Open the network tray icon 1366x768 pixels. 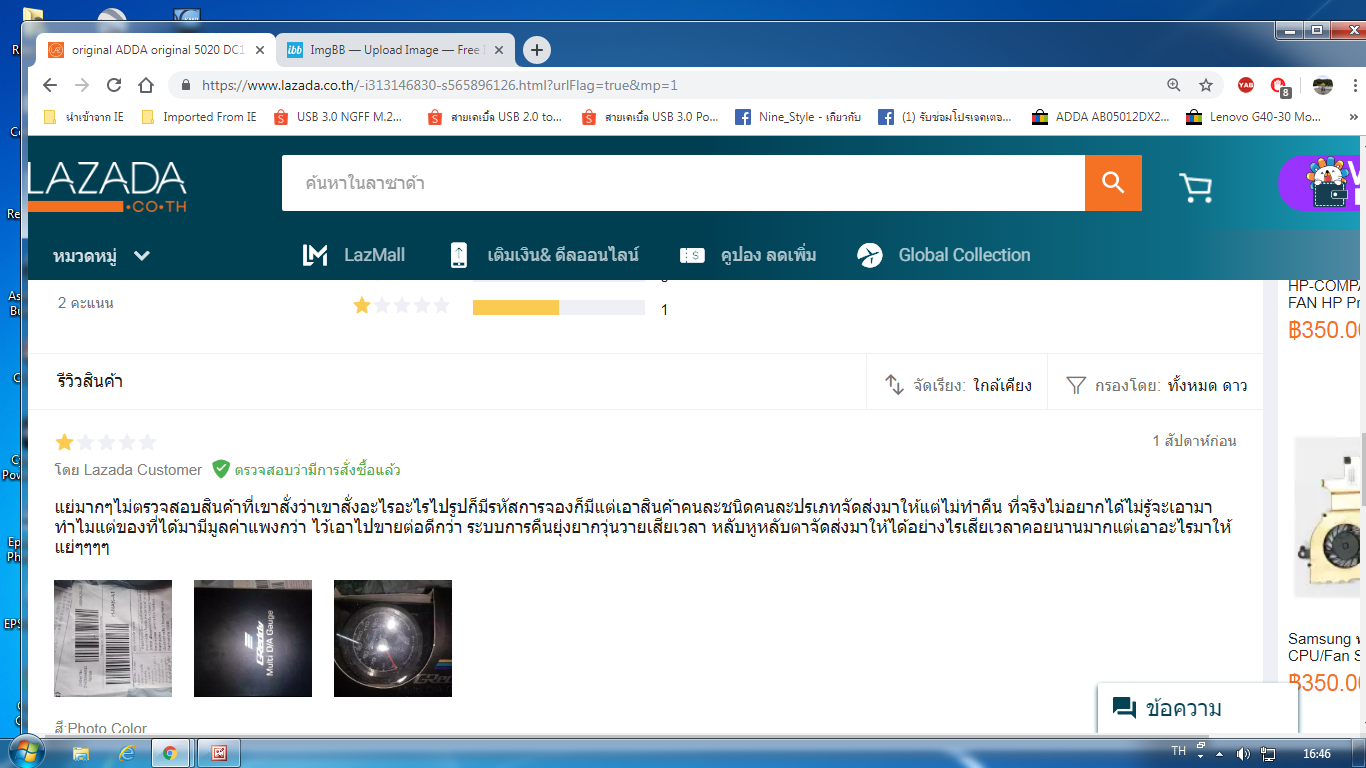coord(1268,753)
